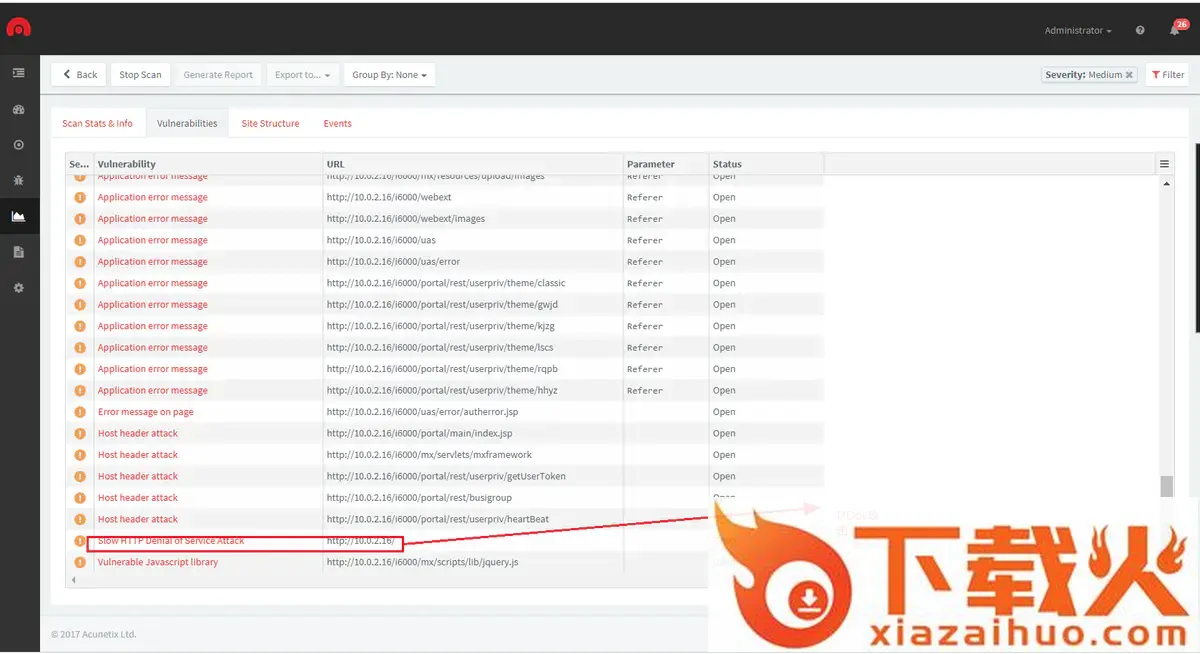Open the table column options menu icon
The image size is (1200, 654).
(1164, 164)
